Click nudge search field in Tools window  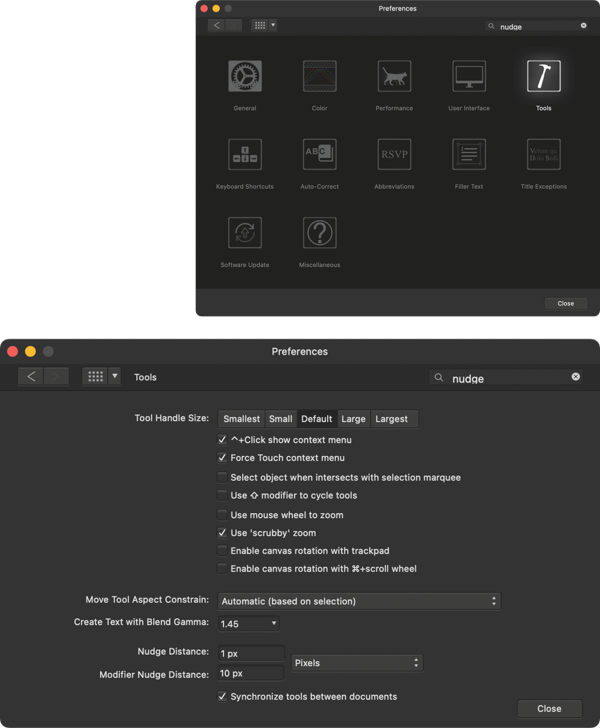click(x=506, y=377)
